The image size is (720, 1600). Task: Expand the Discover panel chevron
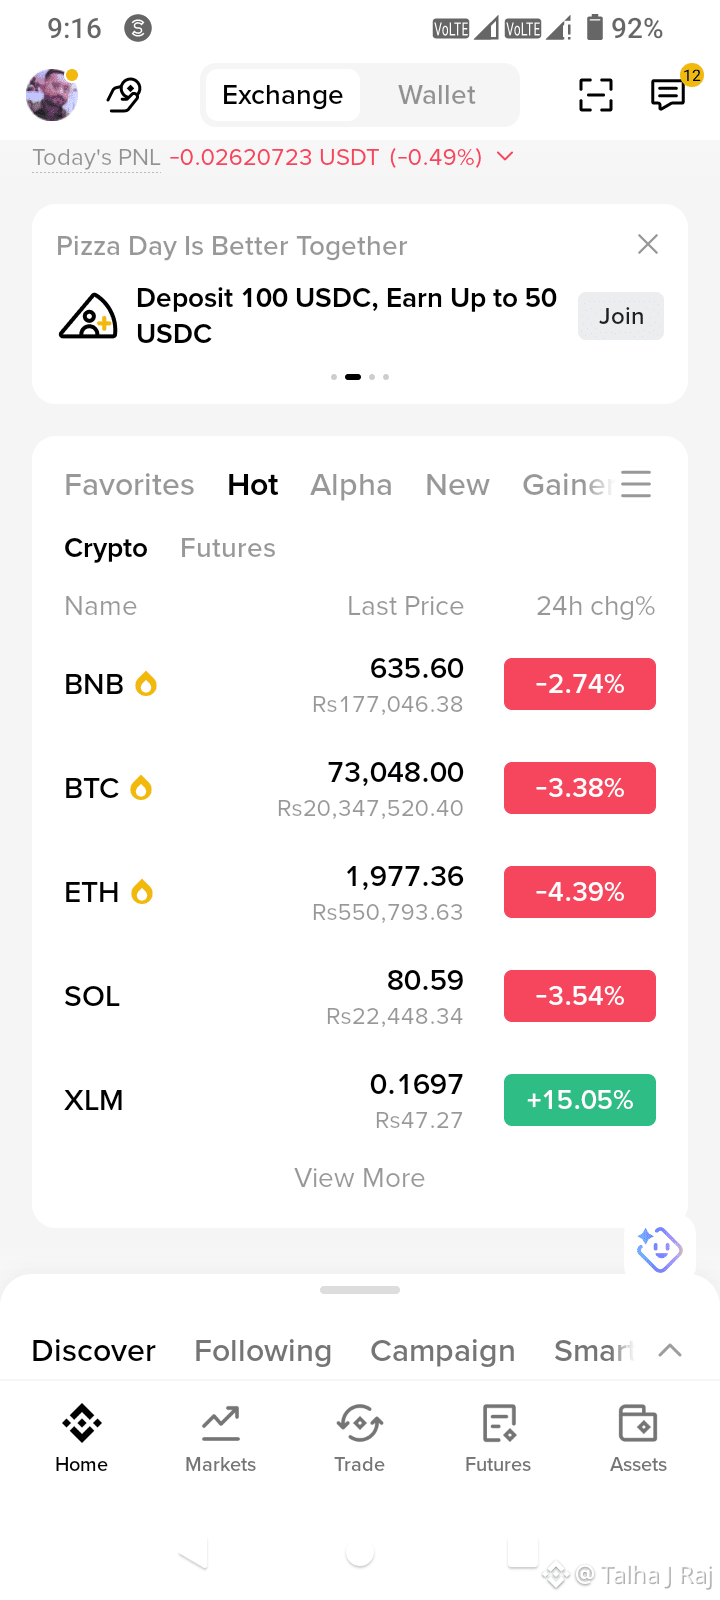tap(670, 1350)
